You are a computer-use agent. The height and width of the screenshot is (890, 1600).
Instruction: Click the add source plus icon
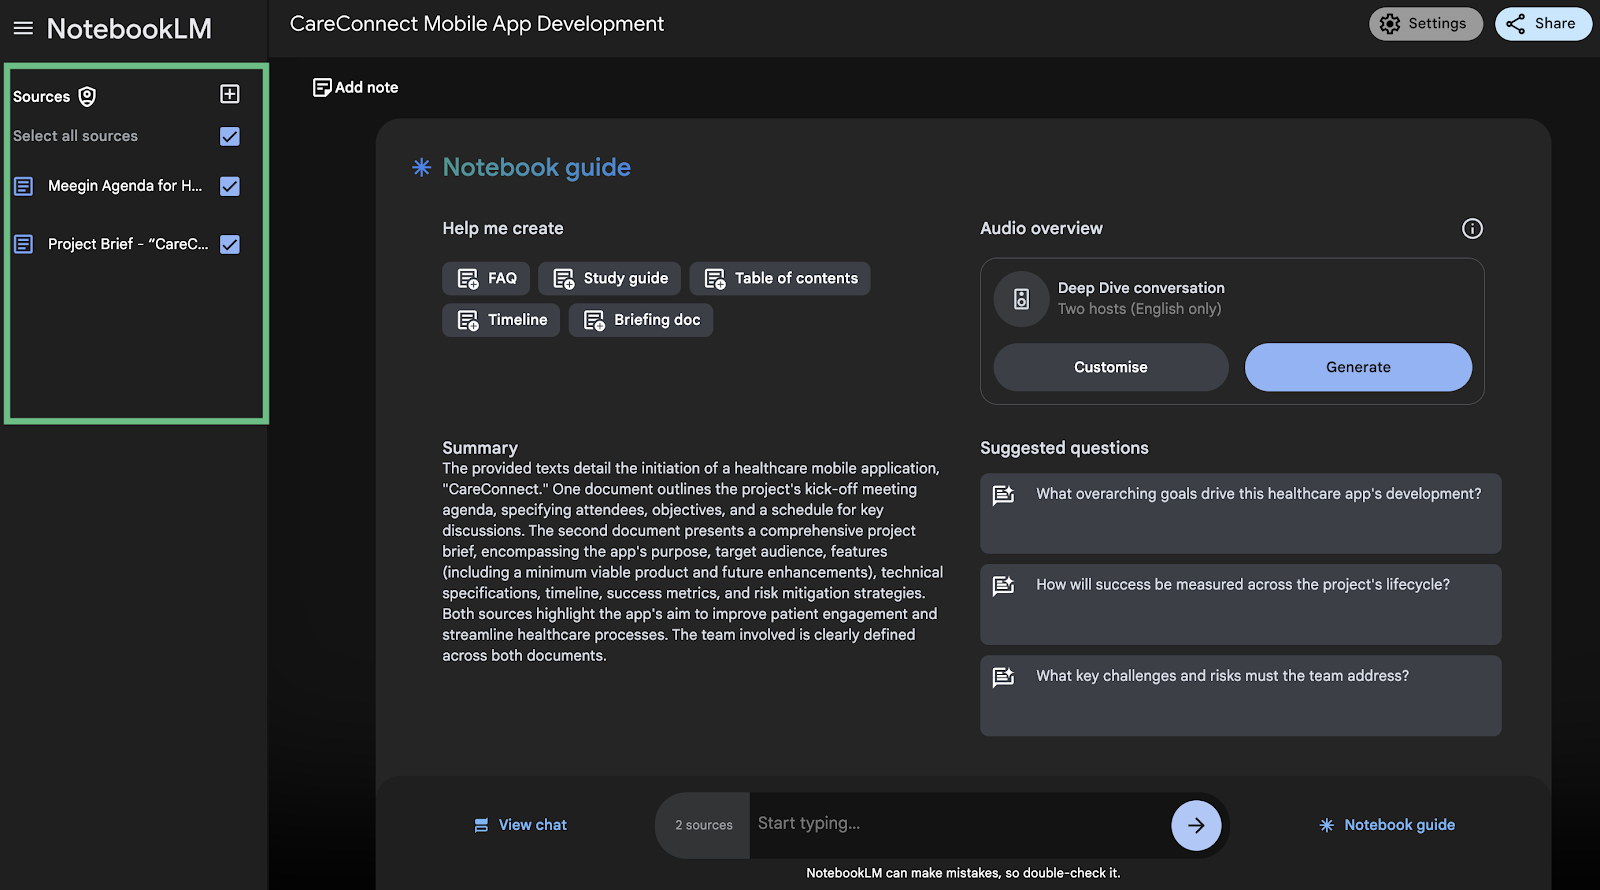pos(230,94)
